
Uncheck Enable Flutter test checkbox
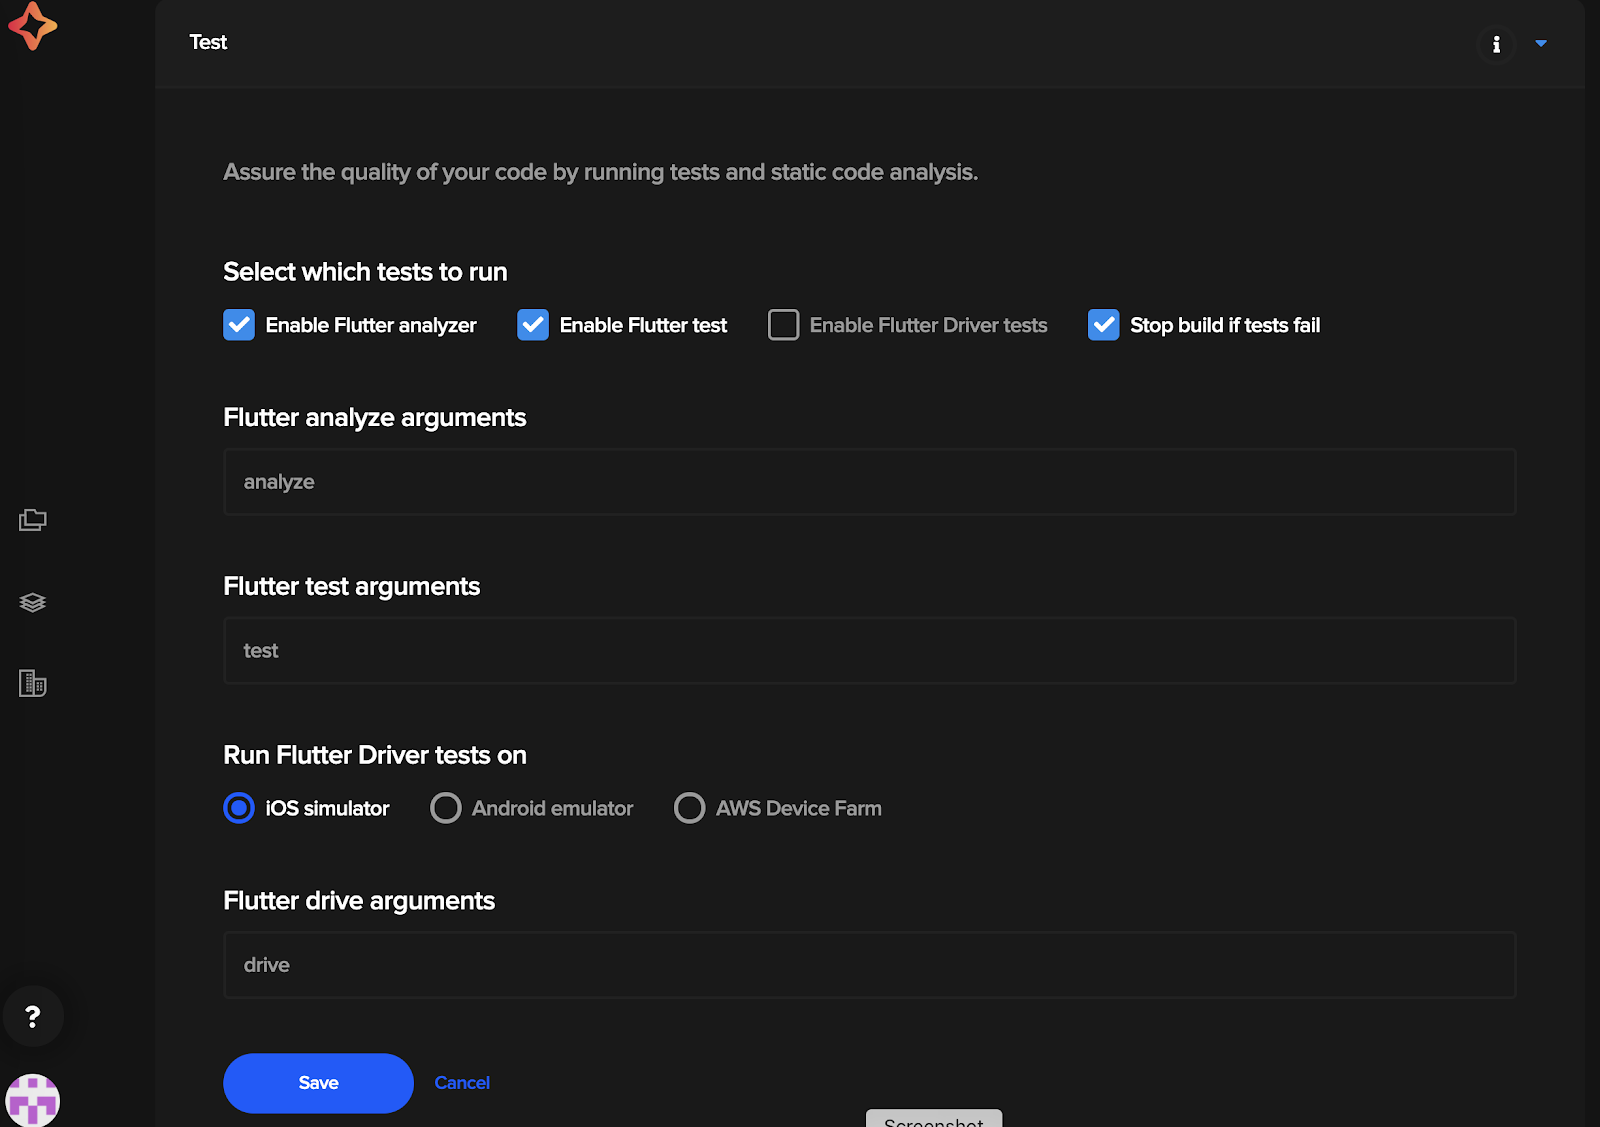(533, 325)
